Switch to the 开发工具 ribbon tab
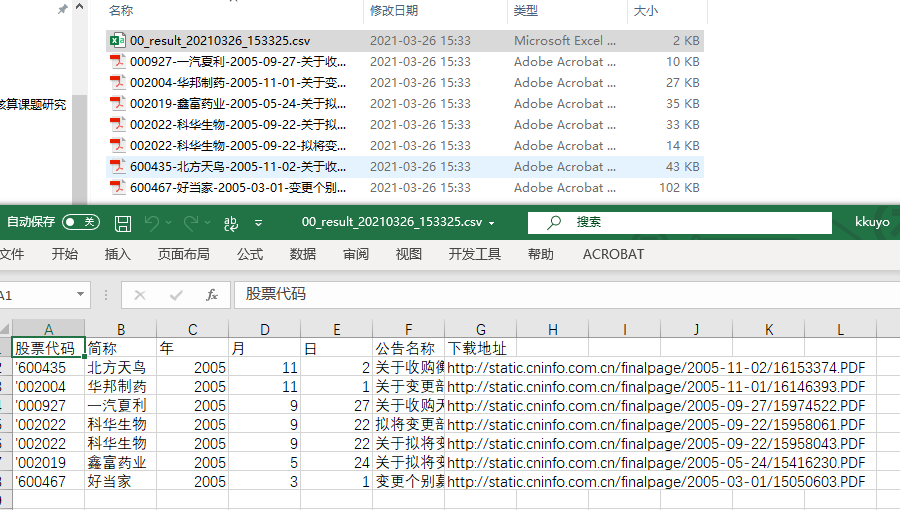This screenshot has height=510, width=900. 475,254
